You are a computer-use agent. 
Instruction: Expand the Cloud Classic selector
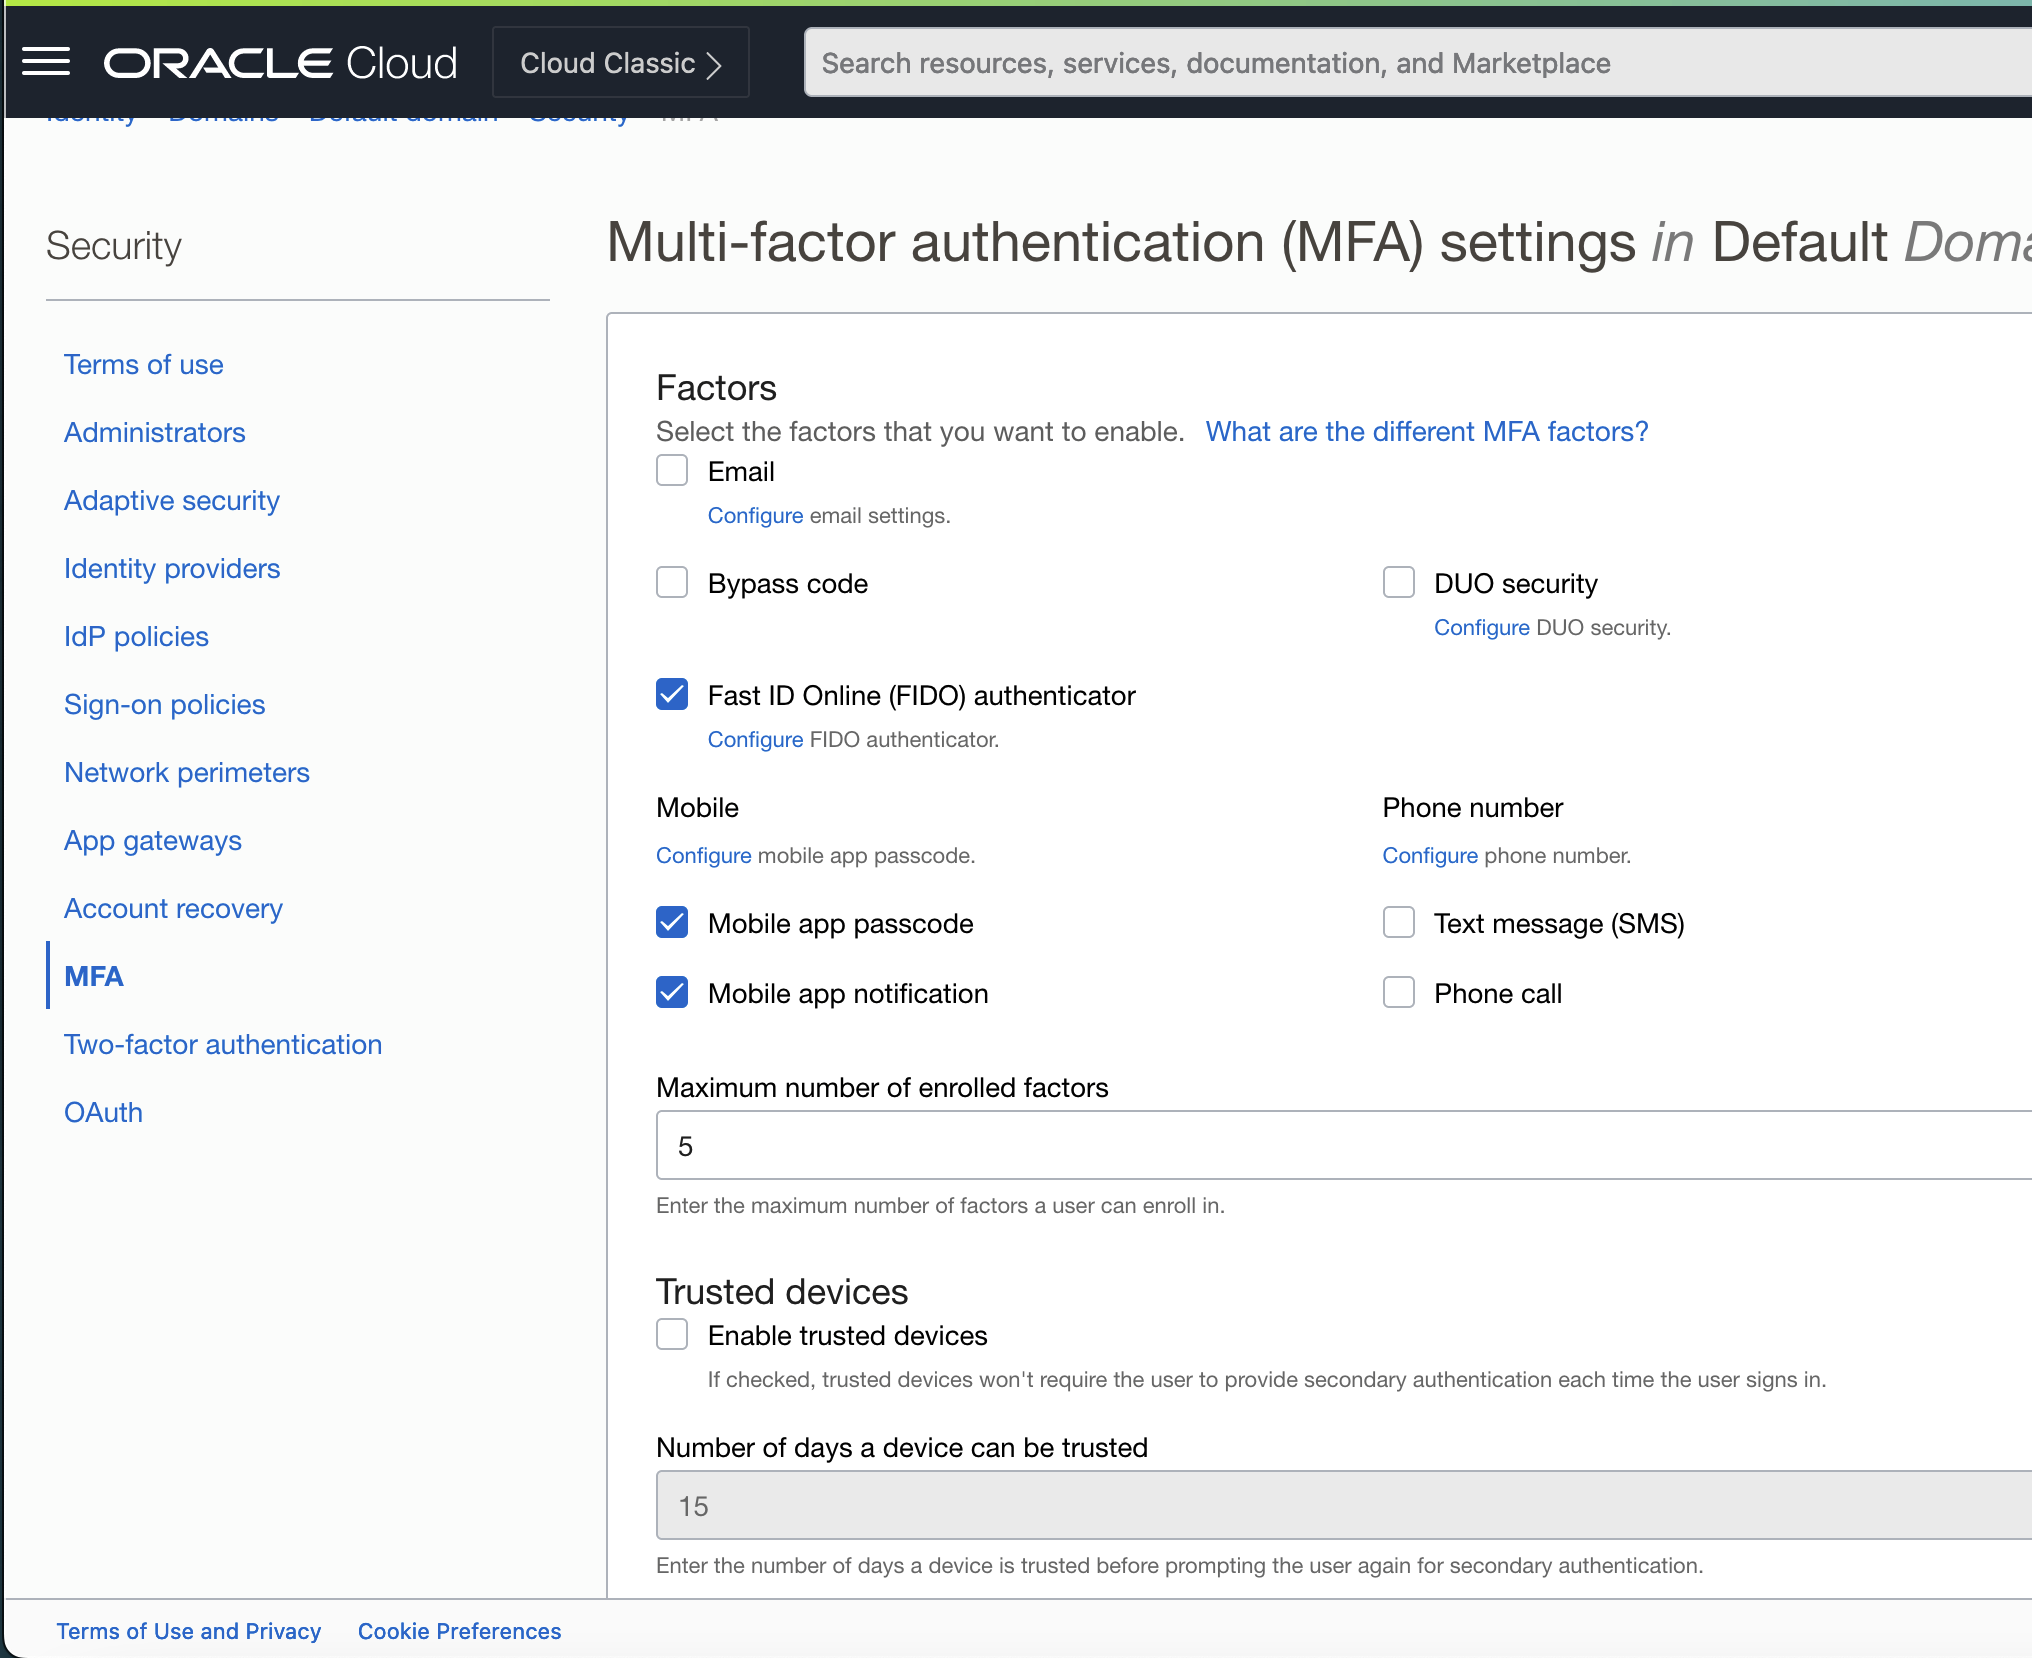pyautogui.click(x=620, y=63)
